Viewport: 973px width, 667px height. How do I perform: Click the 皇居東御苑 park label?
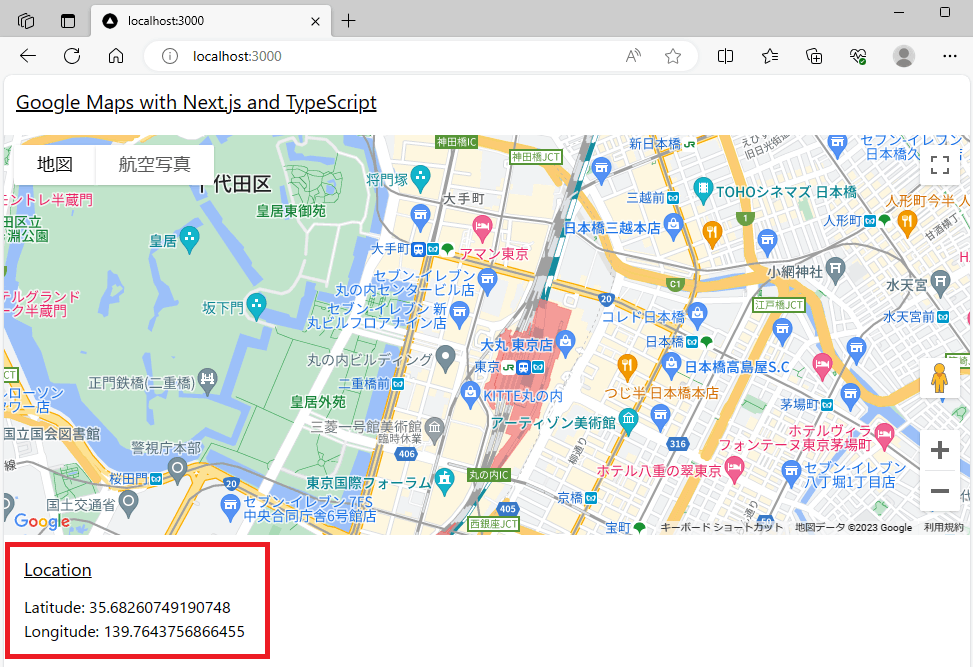(291, 211)
